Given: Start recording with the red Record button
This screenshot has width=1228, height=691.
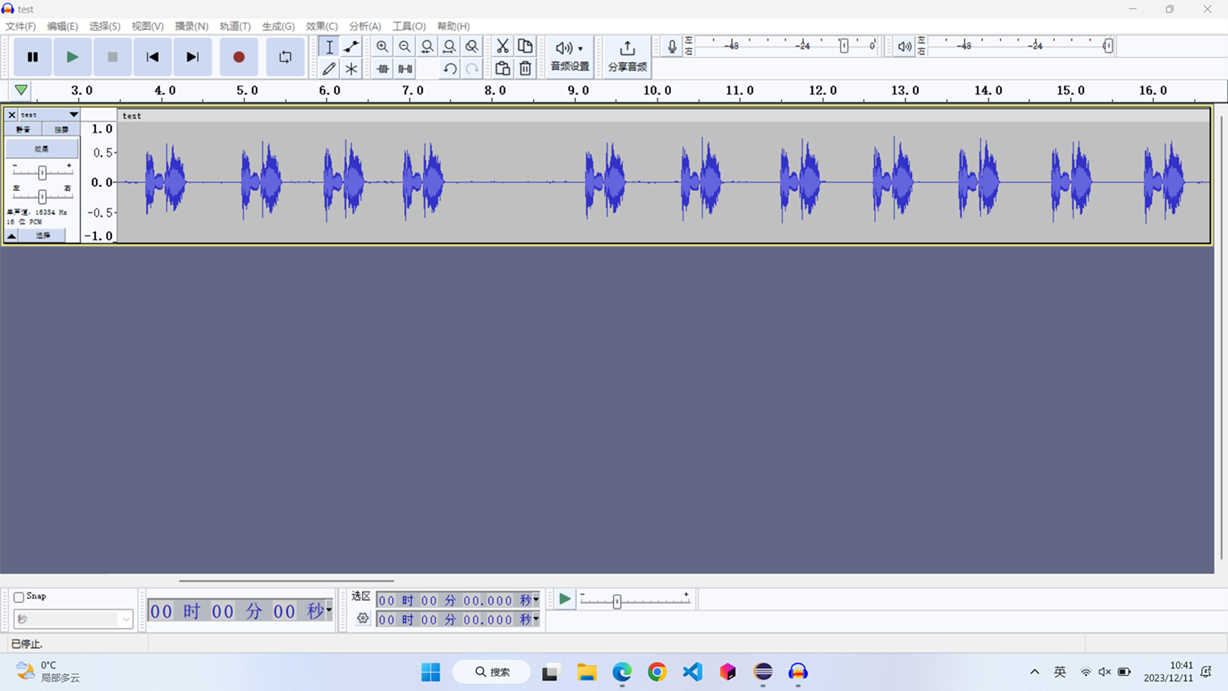Looking at the screenshot, I should 238,57.
